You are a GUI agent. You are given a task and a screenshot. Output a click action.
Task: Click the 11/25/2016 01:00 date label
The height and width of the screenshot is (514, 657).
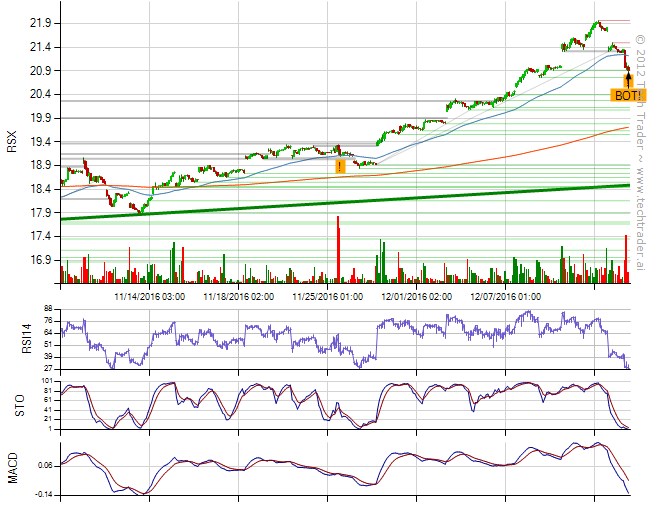coord(327,296)
